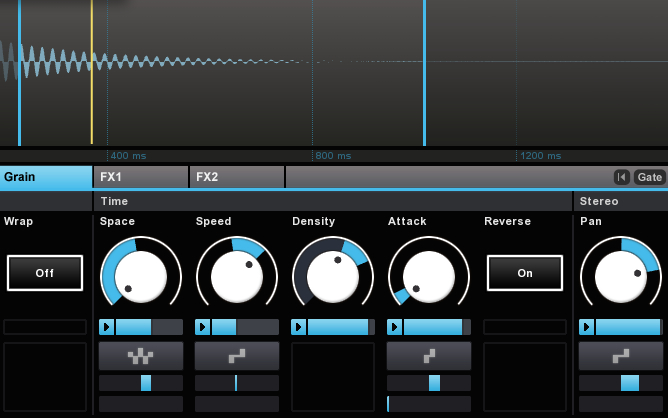Switch to the FX2 tab
Viewport: 668px width, 418px height.
point(236,177)
